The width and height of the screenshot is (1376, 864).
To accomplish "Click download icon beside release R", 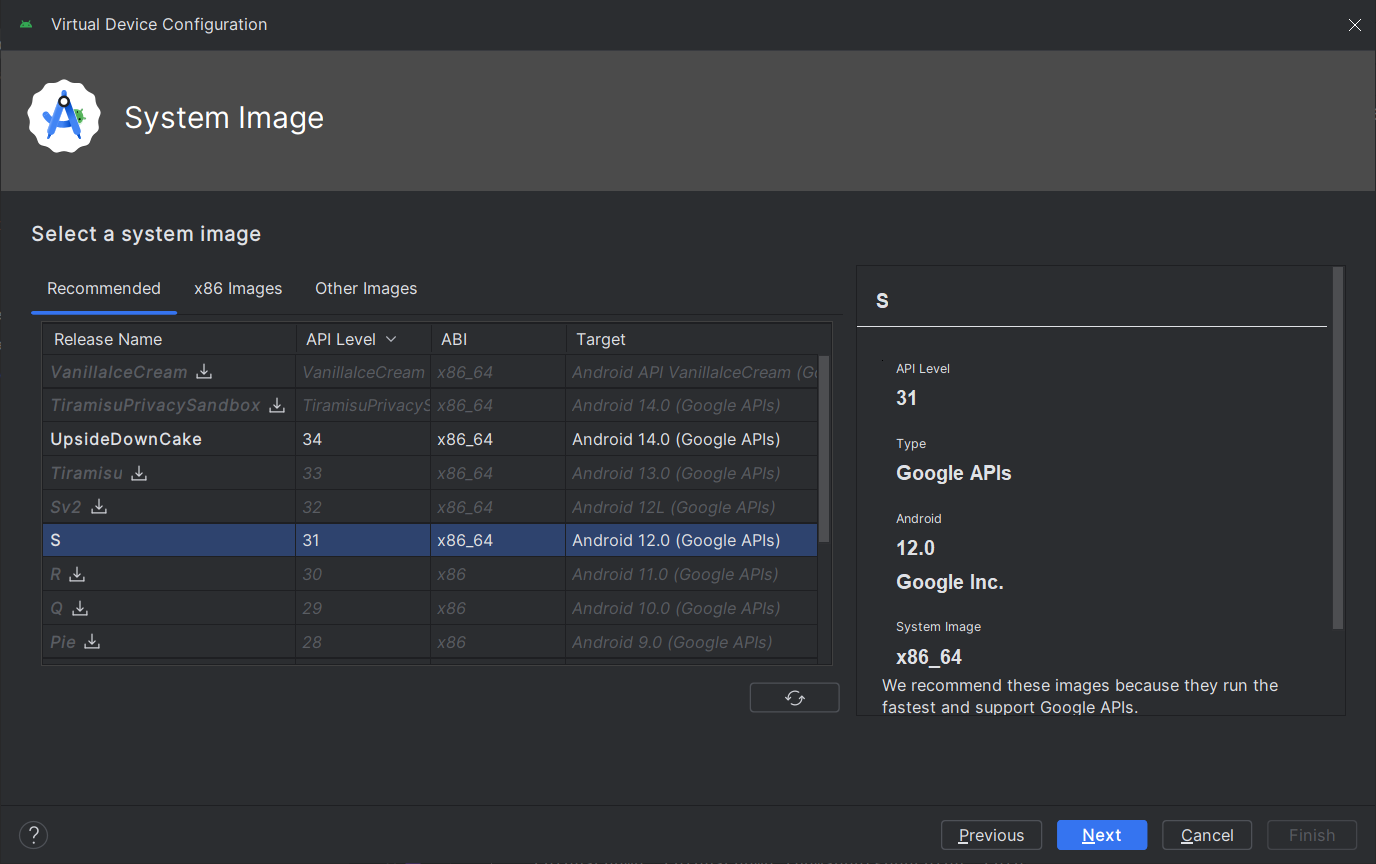I will (x=77, y=574).
